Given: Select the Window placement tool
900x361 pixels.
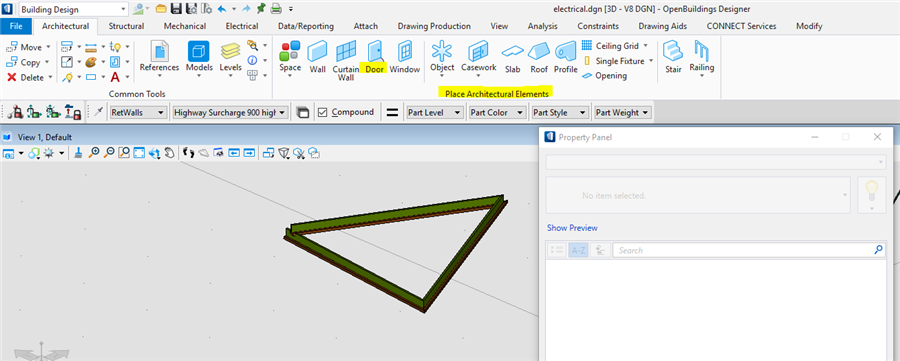Looking at the screenshot, I should tap(405, 57).
